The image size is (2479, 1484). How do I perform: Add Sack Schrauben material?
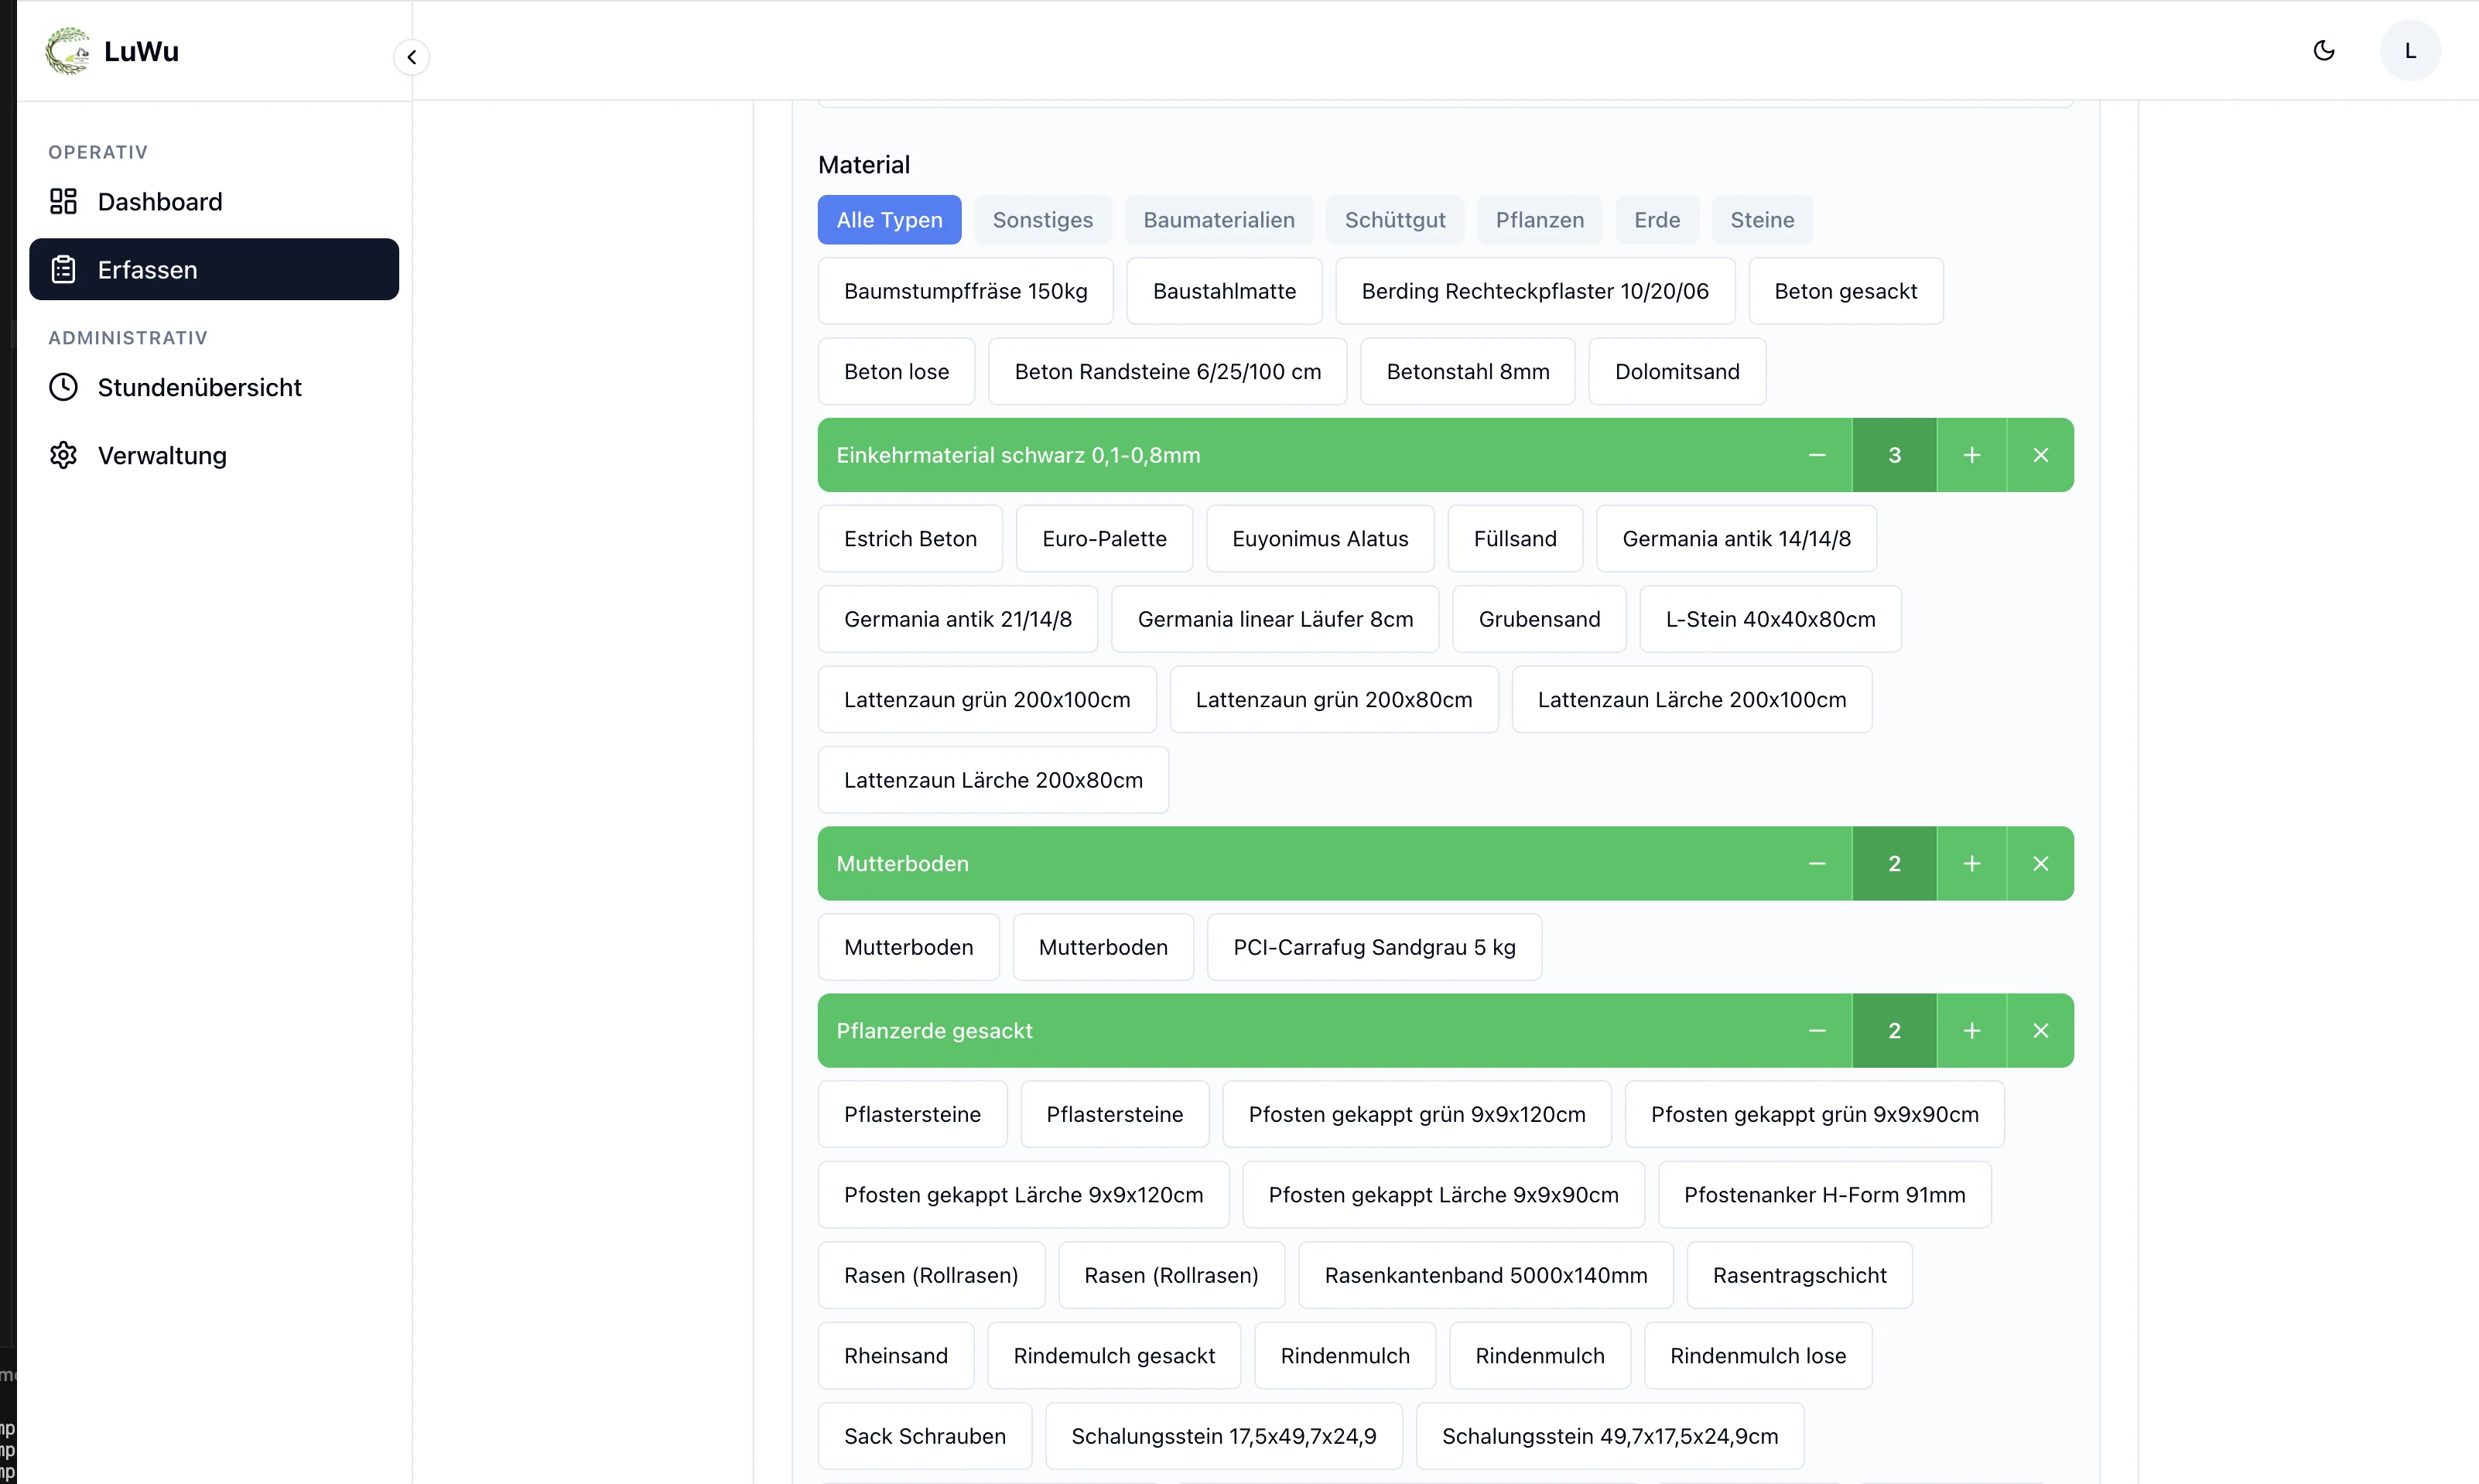coord(924,1436)
